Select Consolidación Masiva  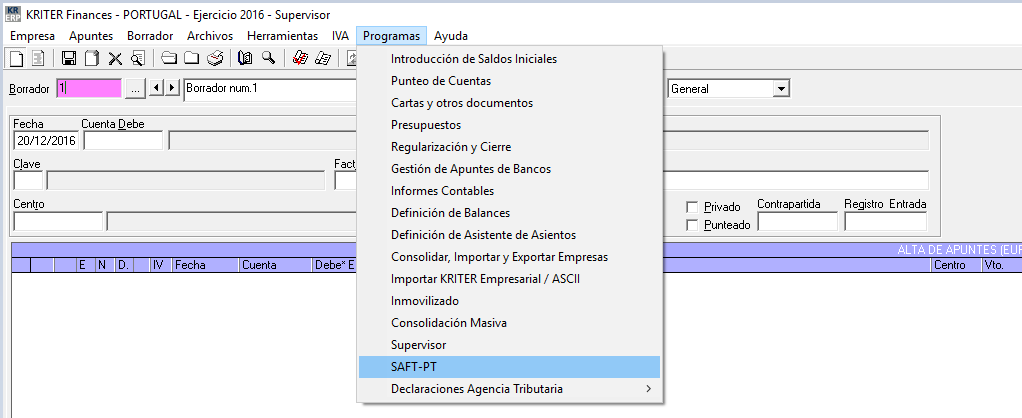[x=509, y=323]
